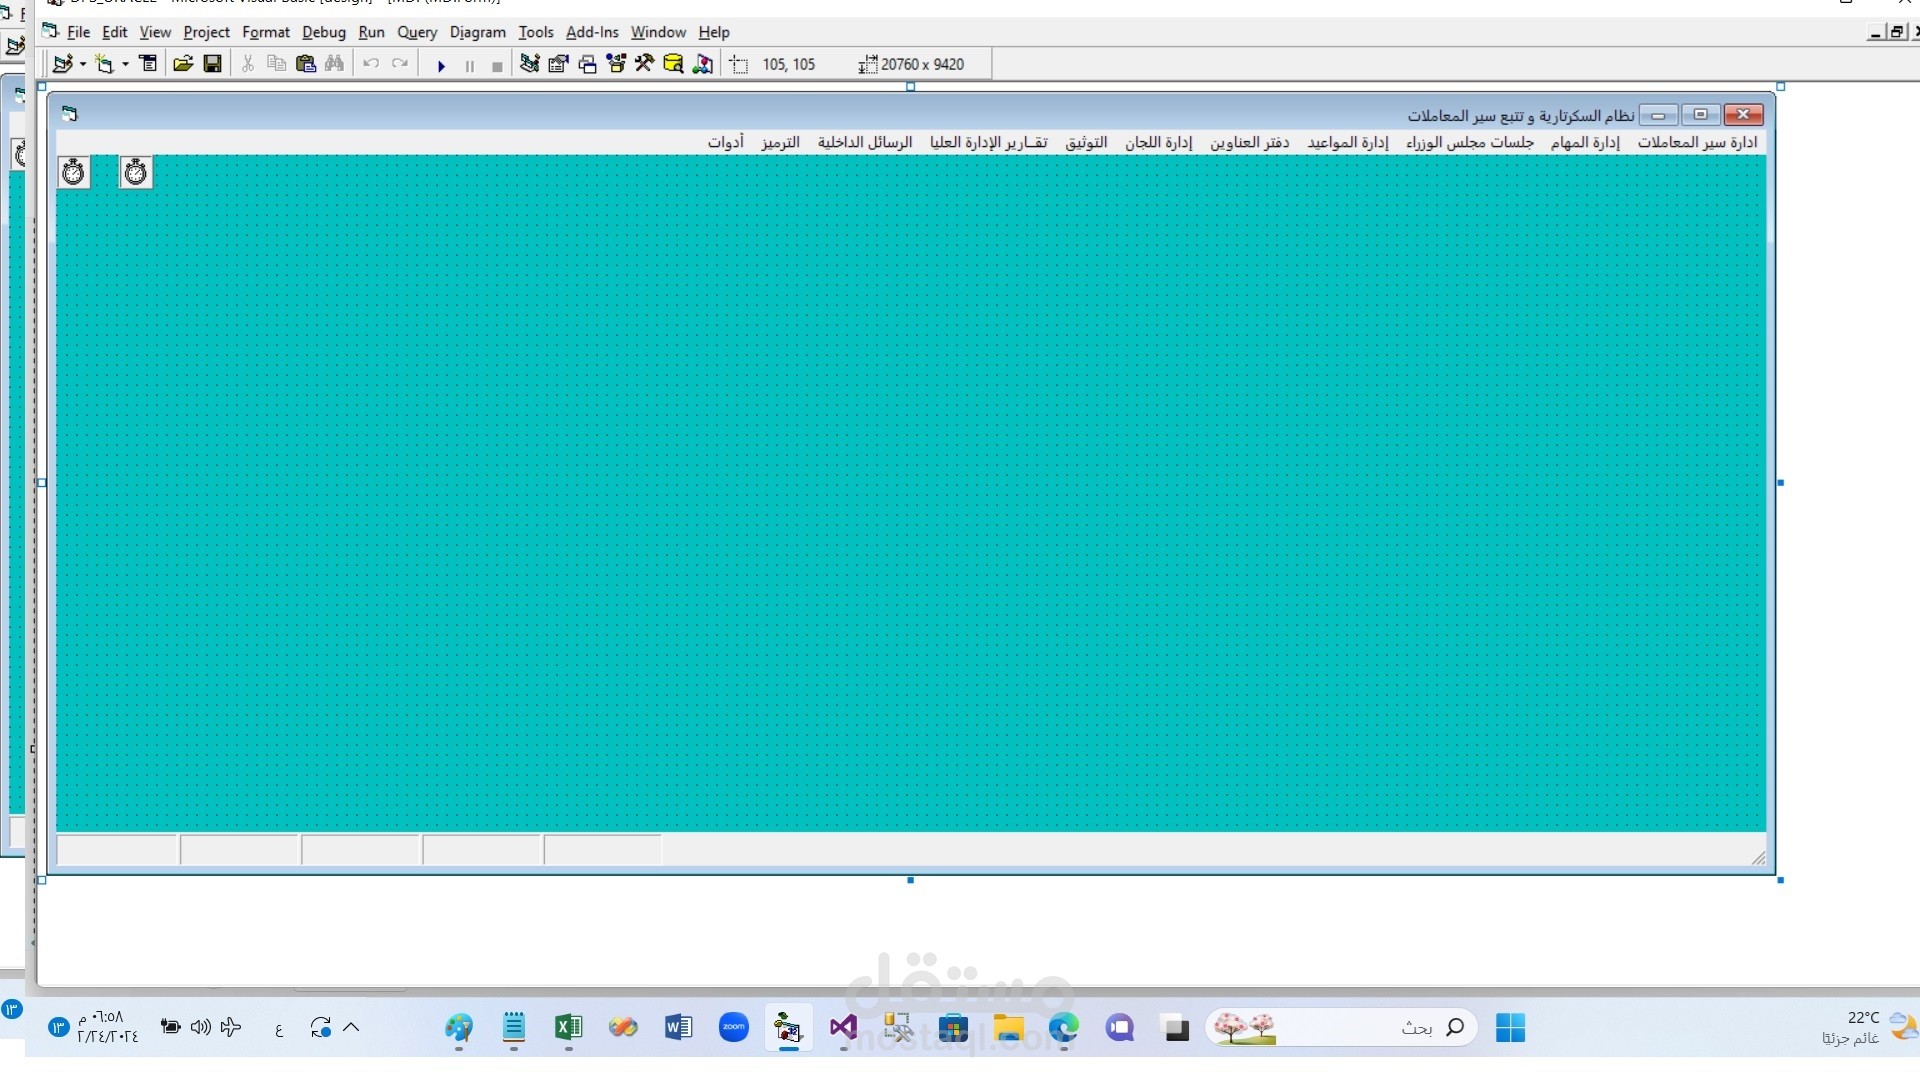Click the End stop button in toolbar

497,66
